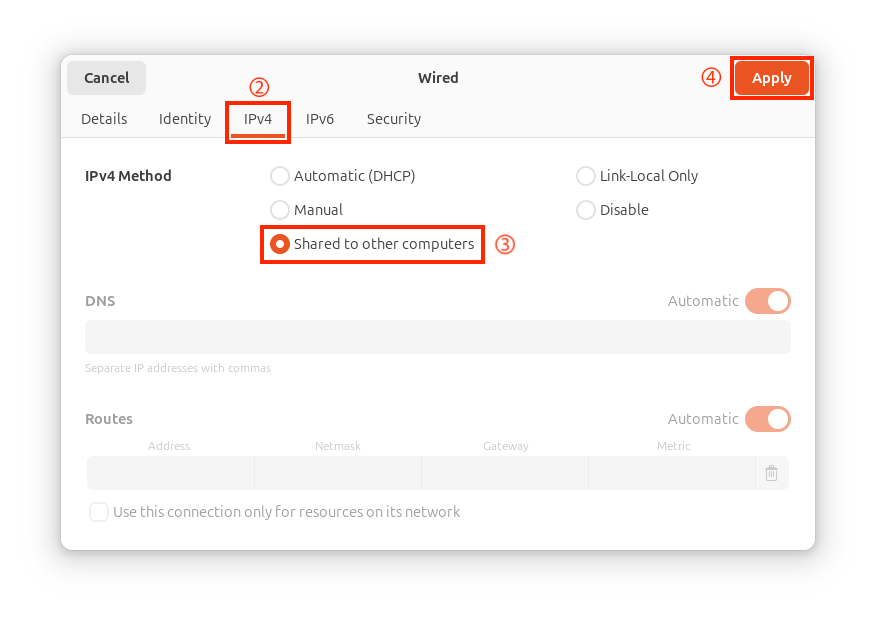Focus the DNS addresses field

pos(438,337)
